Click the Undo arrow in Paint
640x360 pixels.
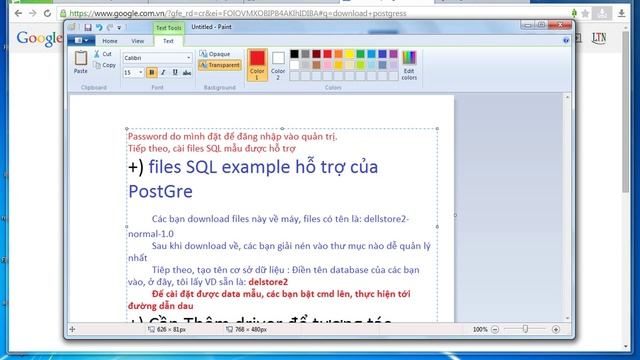click(x=99, y=27)
